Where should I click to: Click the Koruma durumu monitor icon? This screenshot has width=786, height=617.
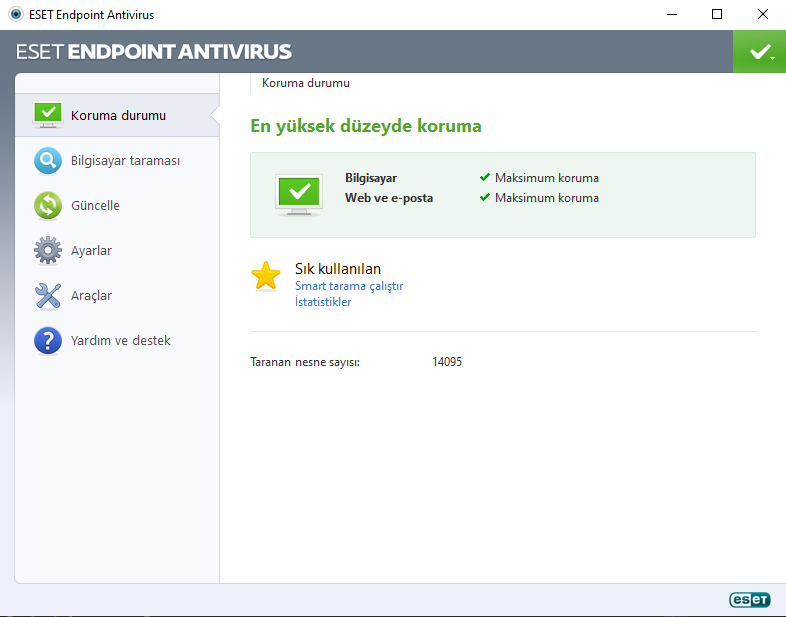coord(48,115)
